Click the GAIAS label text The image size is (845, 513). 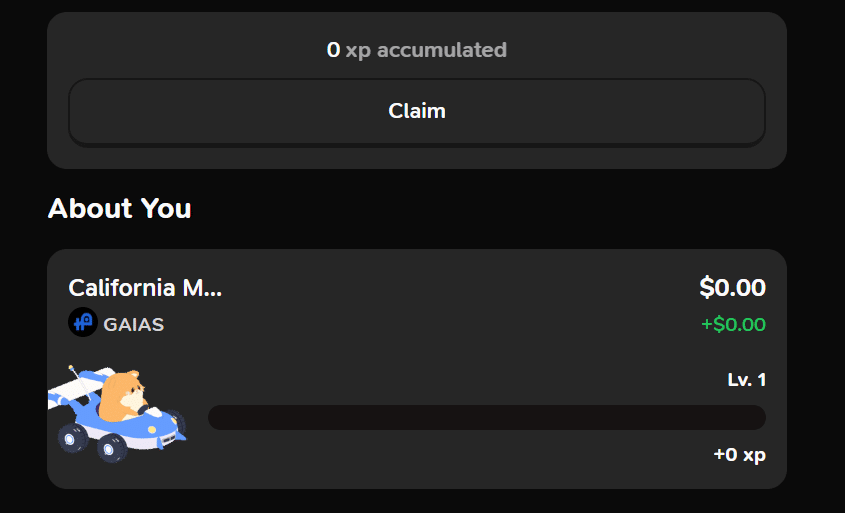pyautogui.click(x=134, y=324)
